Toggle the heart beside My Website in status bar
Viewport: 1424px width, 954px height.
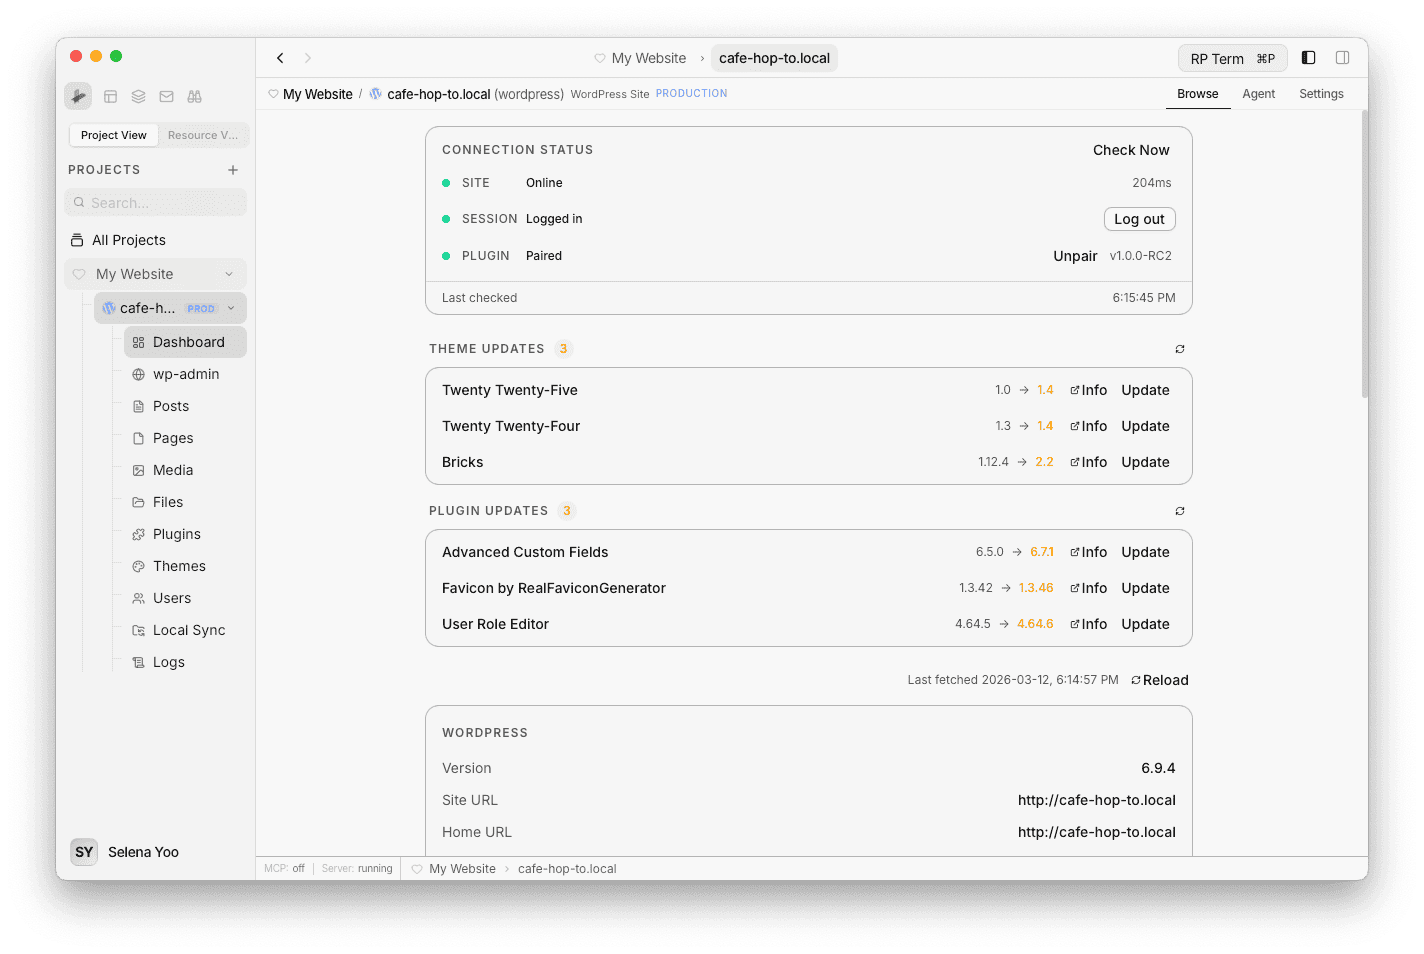(x=417, y=868)
